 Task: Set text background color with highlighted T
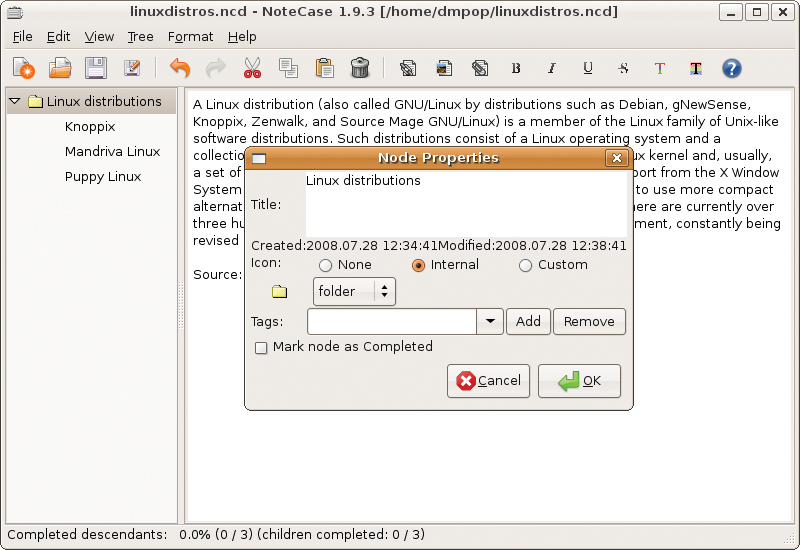click(696, 68)
